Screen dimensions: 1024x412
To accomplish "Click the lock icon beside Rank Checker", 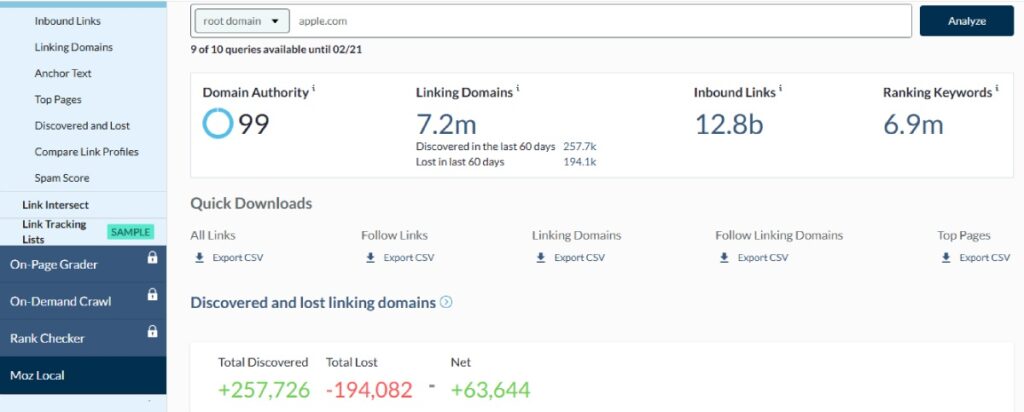I will tap(152, 331).
